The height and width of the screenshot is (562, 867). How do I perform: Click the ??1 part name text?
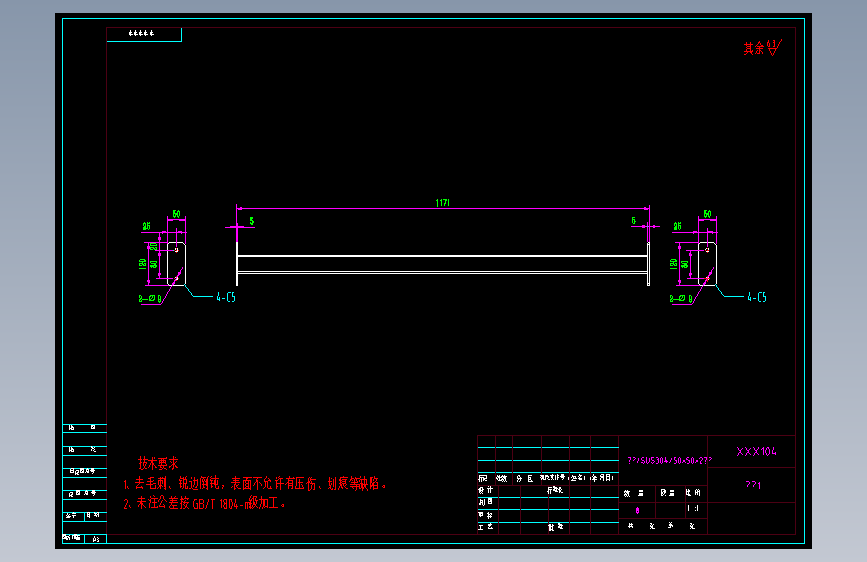[753, 485]
